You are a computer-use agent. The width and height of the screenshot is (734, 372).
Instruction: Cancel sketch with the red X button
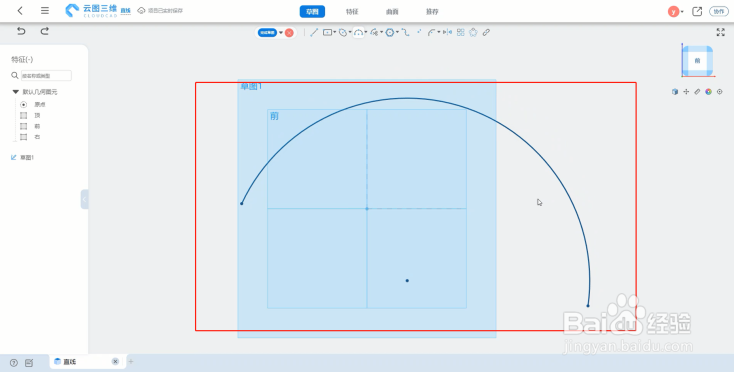[289, 33]
